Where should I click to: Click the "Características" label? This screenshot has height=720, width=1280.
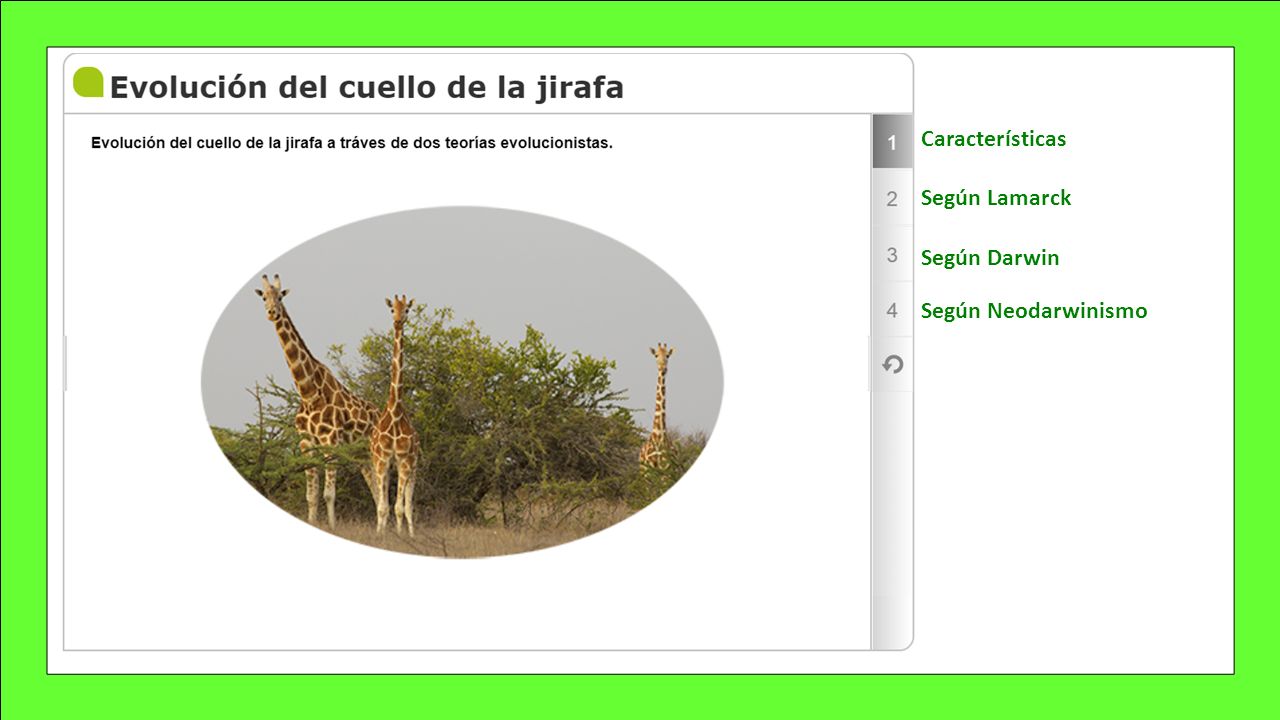[x=993, y=139]
